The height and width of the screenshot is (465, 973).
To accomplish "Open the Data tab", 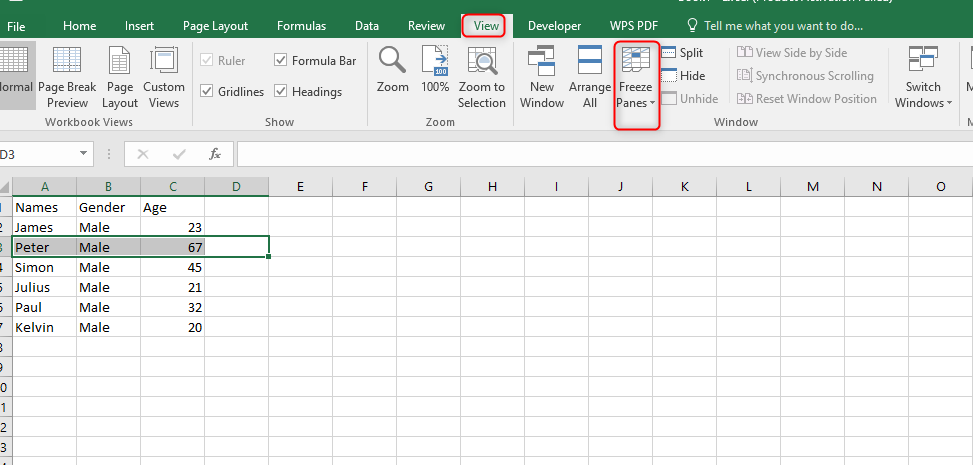I will [367, 26].
